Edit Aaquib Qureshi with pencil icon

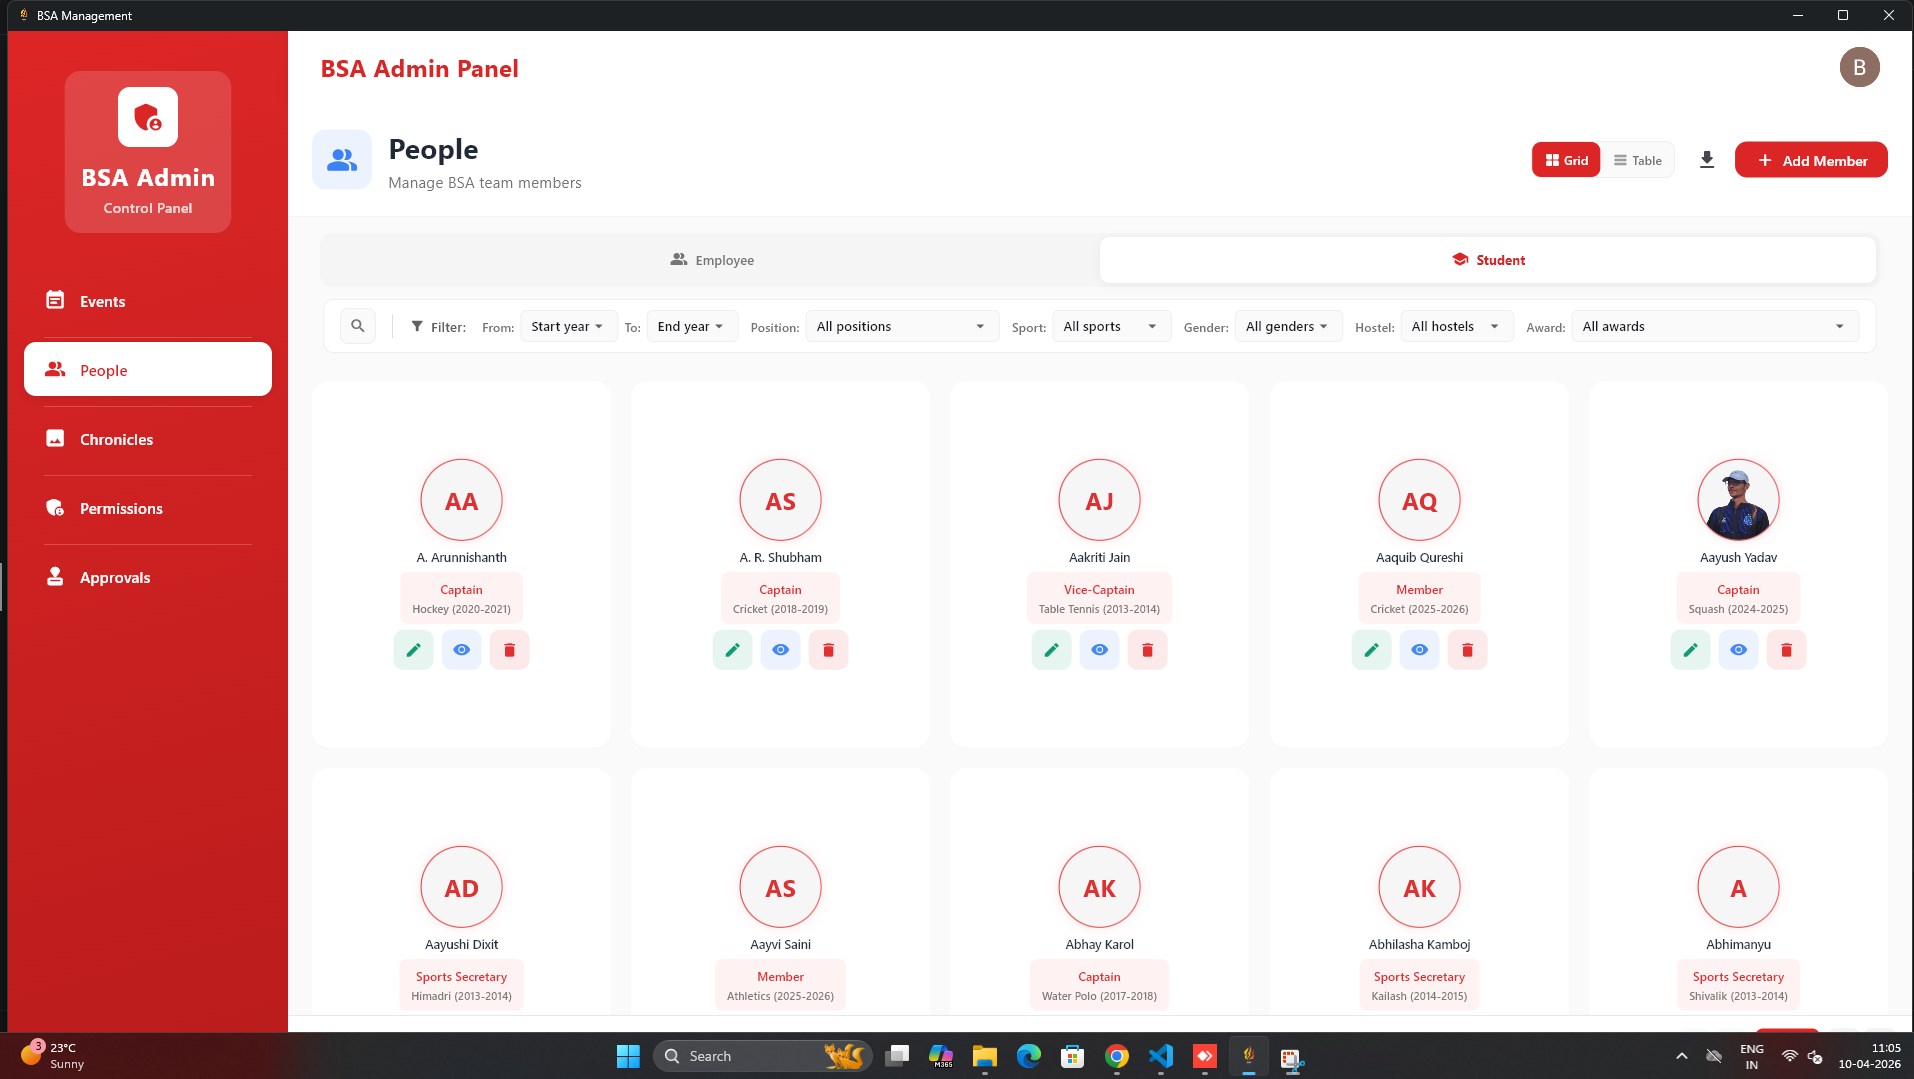1371,650
